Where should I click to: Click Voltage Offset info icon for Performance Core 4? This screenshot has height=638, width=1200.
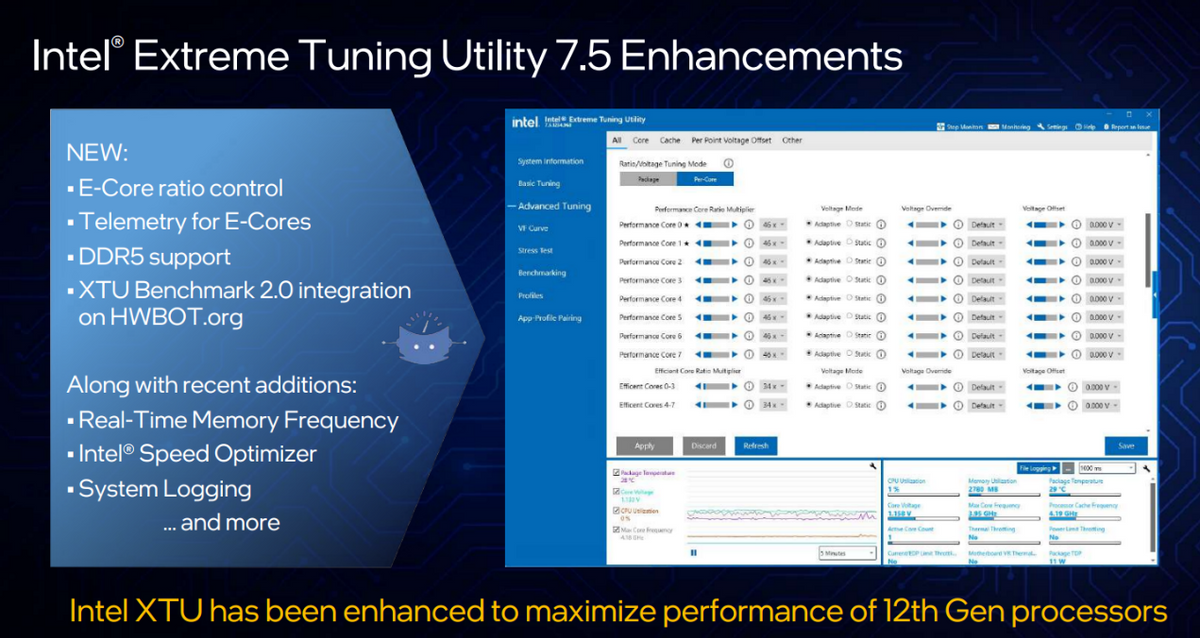pyautogui.click(x=1076, y=299)
